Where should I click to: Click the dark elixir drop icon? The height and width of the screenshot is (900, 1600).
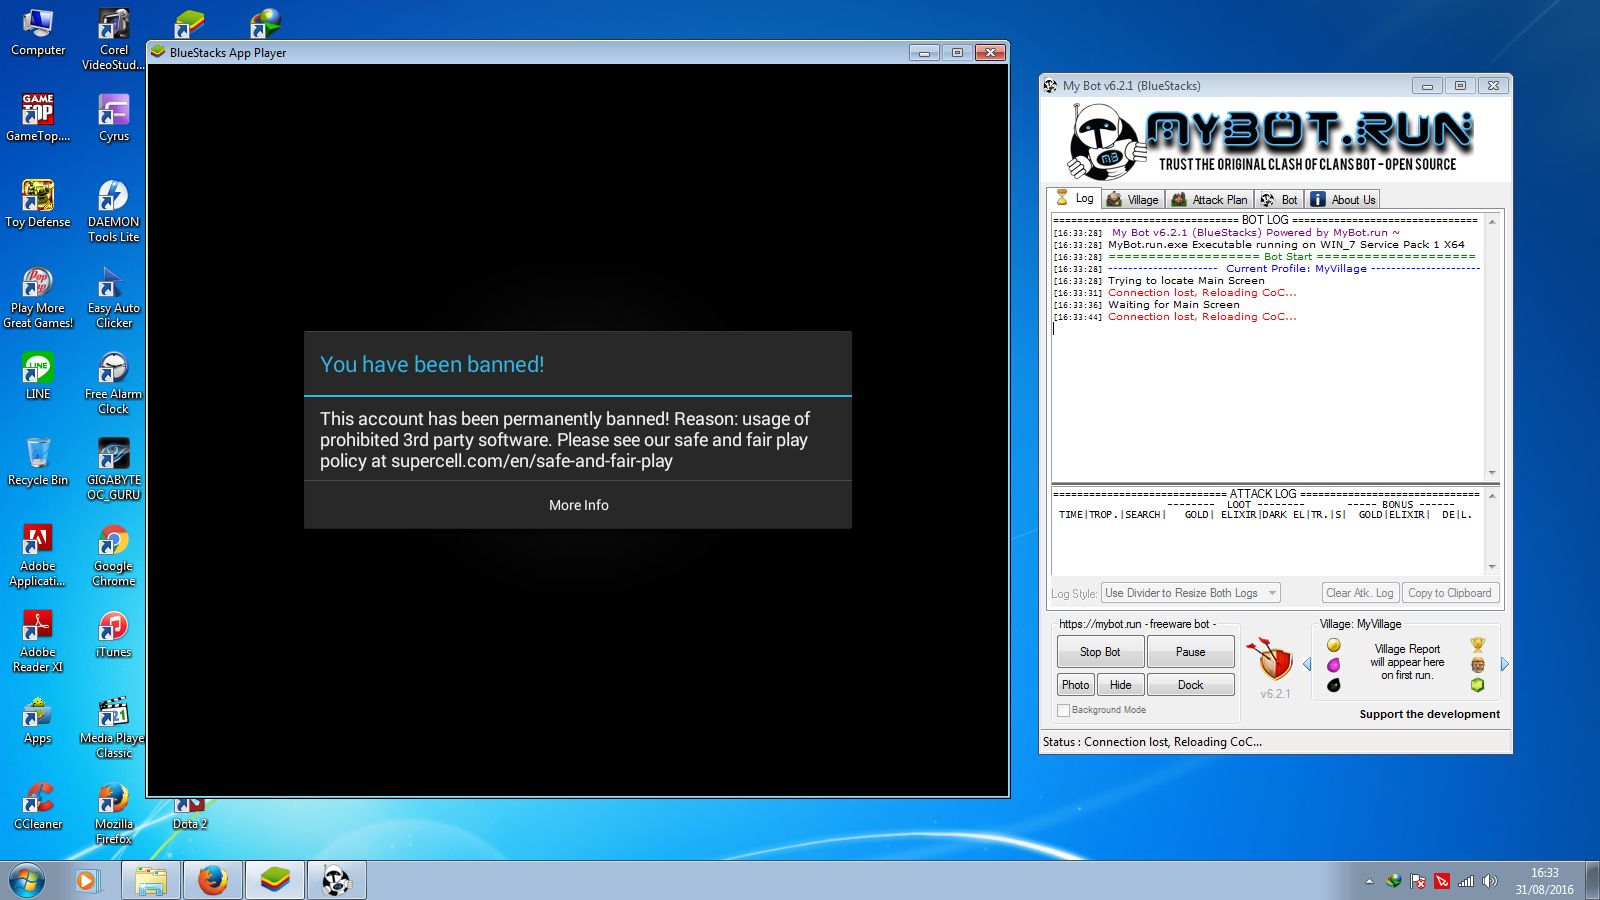1333,685
